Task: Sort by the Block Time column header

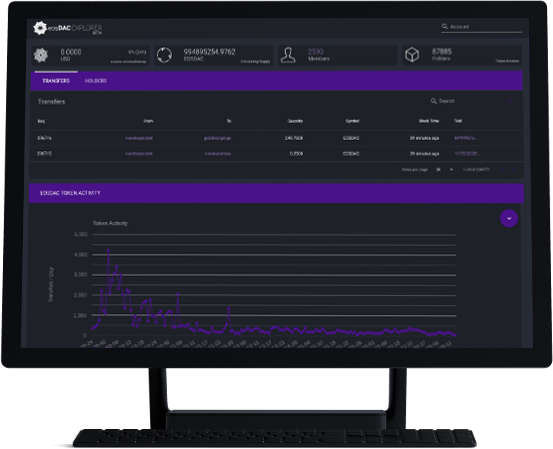Action: coord(429,121)
